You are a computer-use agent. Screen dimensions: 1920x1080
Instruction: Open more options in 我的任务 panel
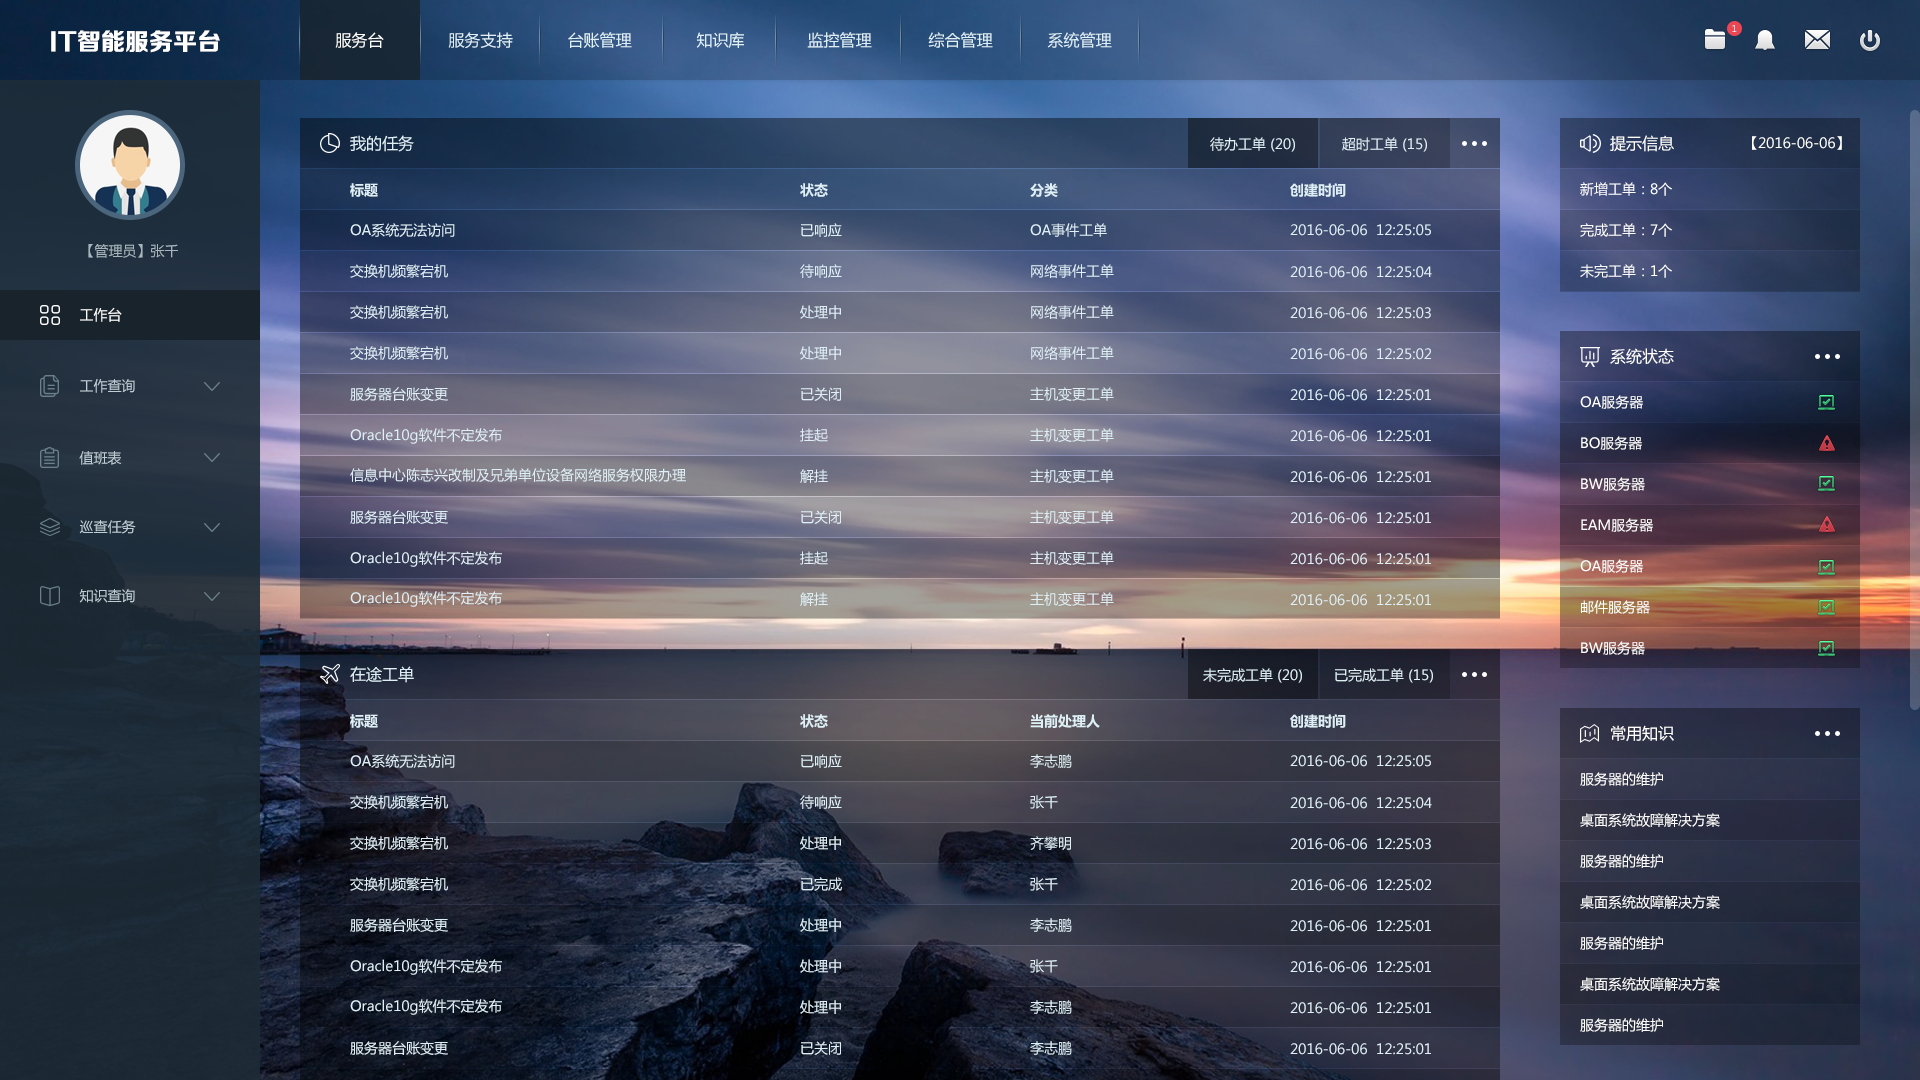1474,143
